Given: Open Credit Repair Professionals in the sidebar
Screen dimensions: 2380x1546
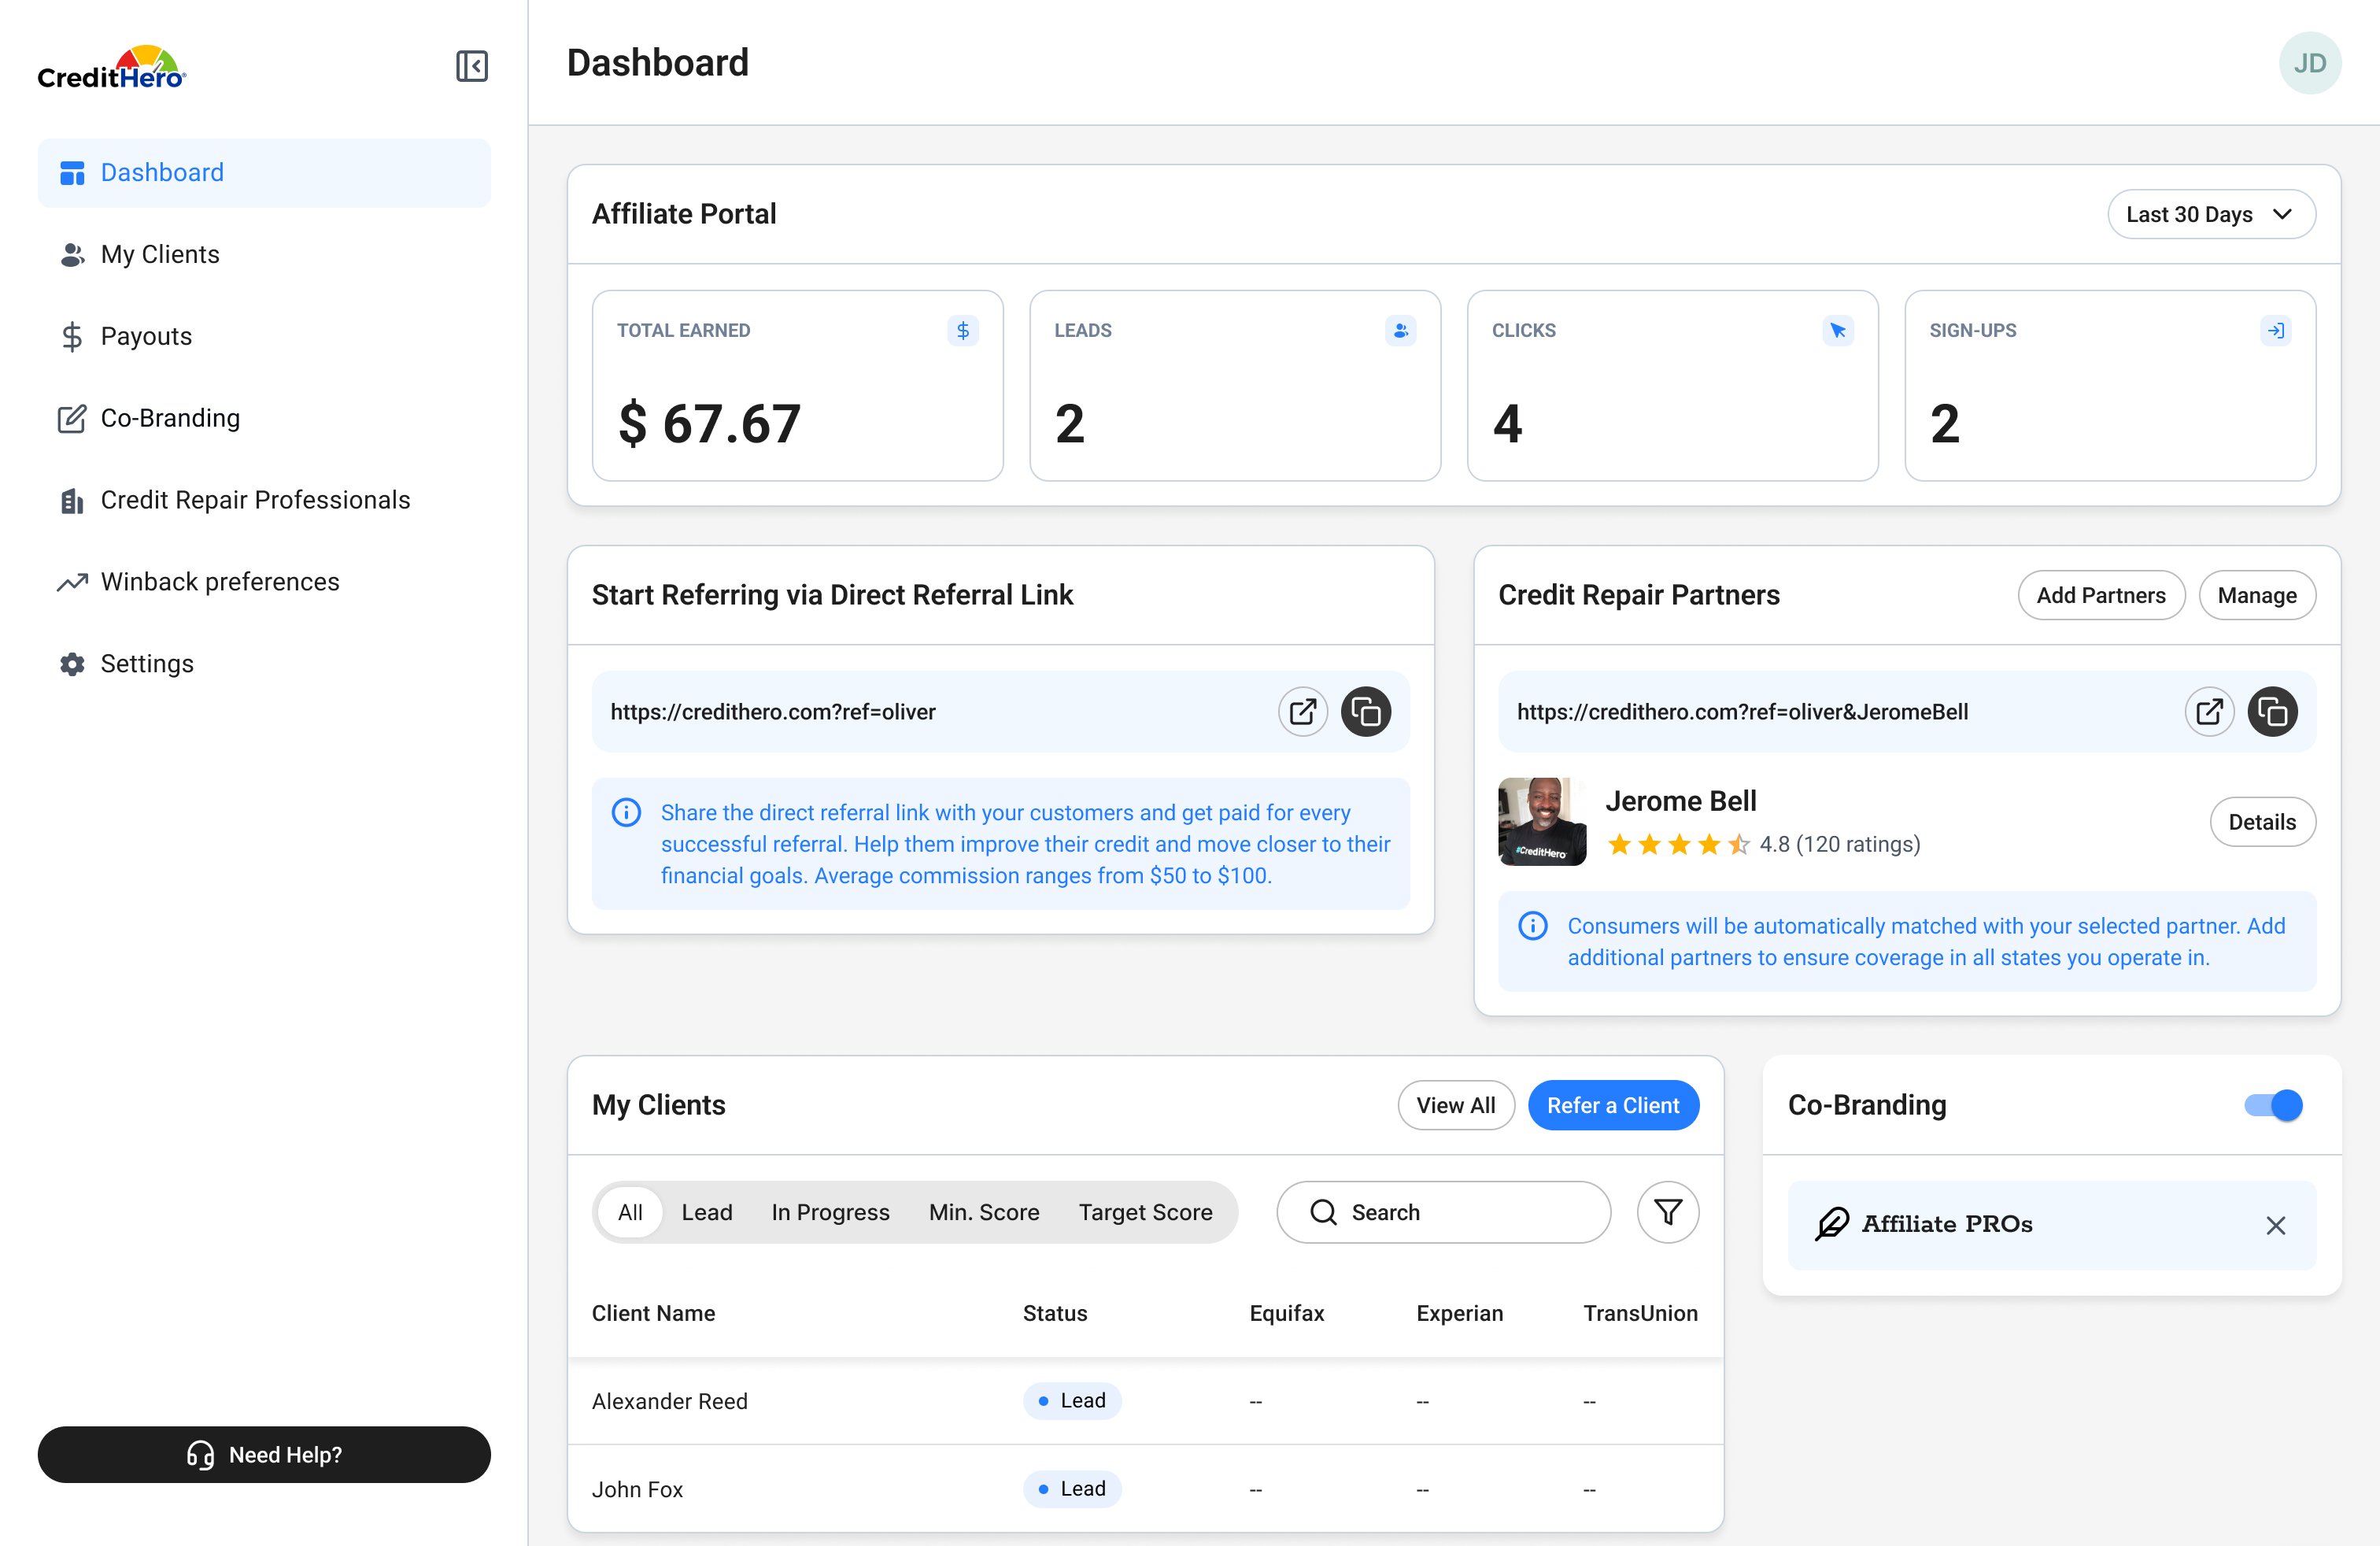Looking at the screenshot, I should click(x=264, y=500).
